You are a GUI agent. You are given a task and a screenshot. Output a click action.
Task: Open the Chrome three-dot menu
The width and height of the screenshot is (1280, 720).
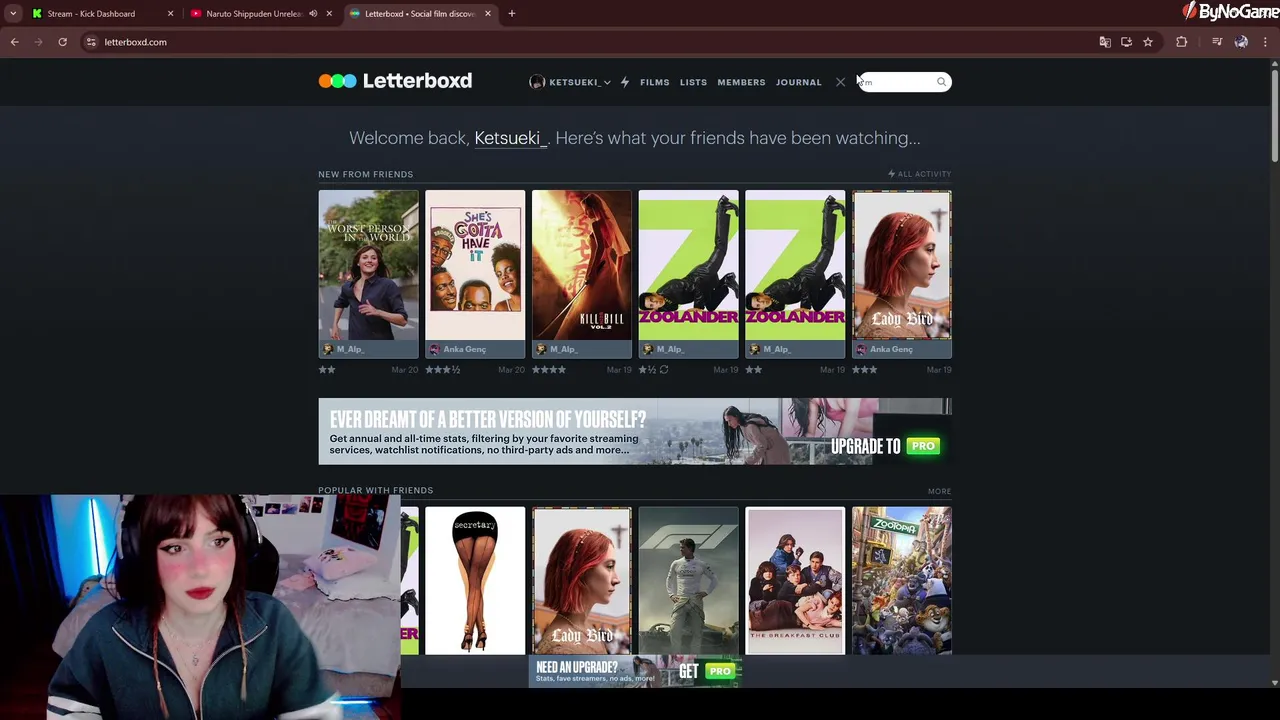click(1265, 42)
